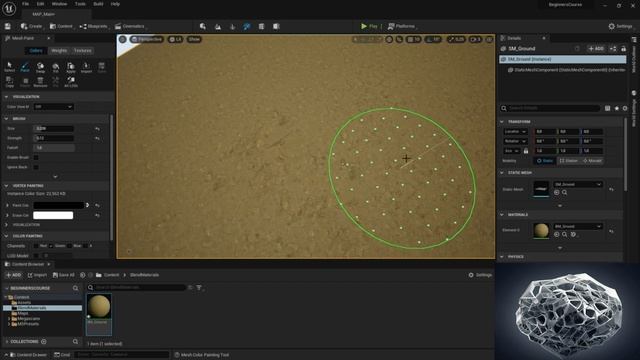The image size is (640, 360).
Task: Toggle the Ignore Back-Facing checkbox
Action: point(36,167)
